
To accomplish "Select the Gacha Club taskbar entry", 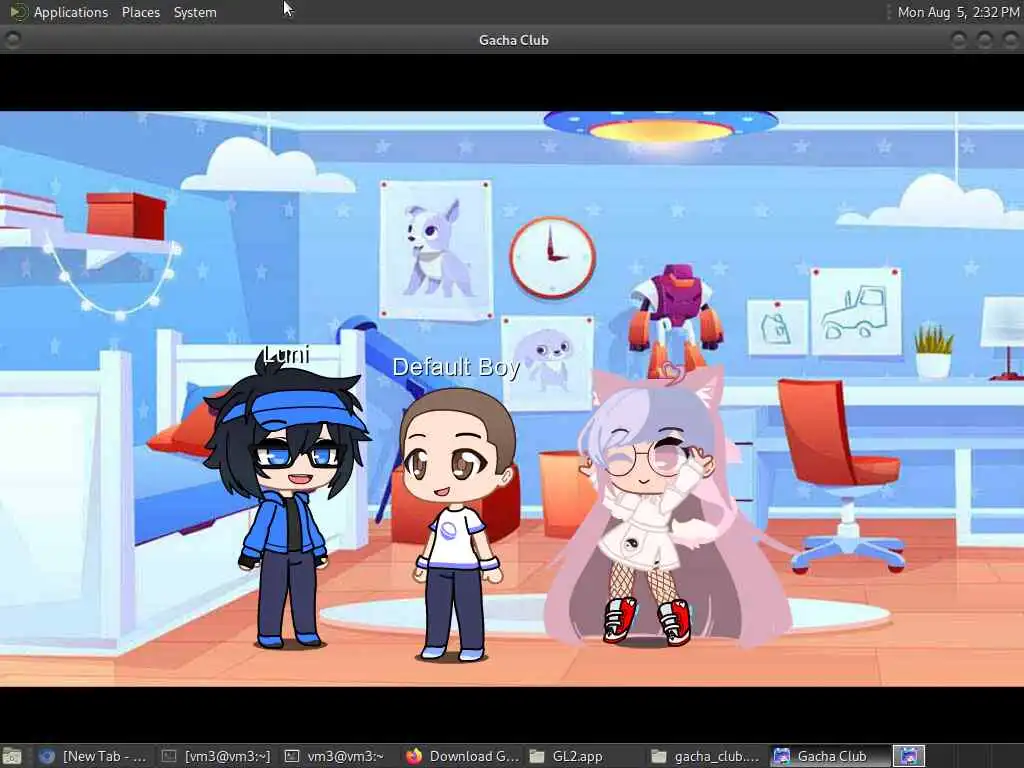I will click(829, 756).
